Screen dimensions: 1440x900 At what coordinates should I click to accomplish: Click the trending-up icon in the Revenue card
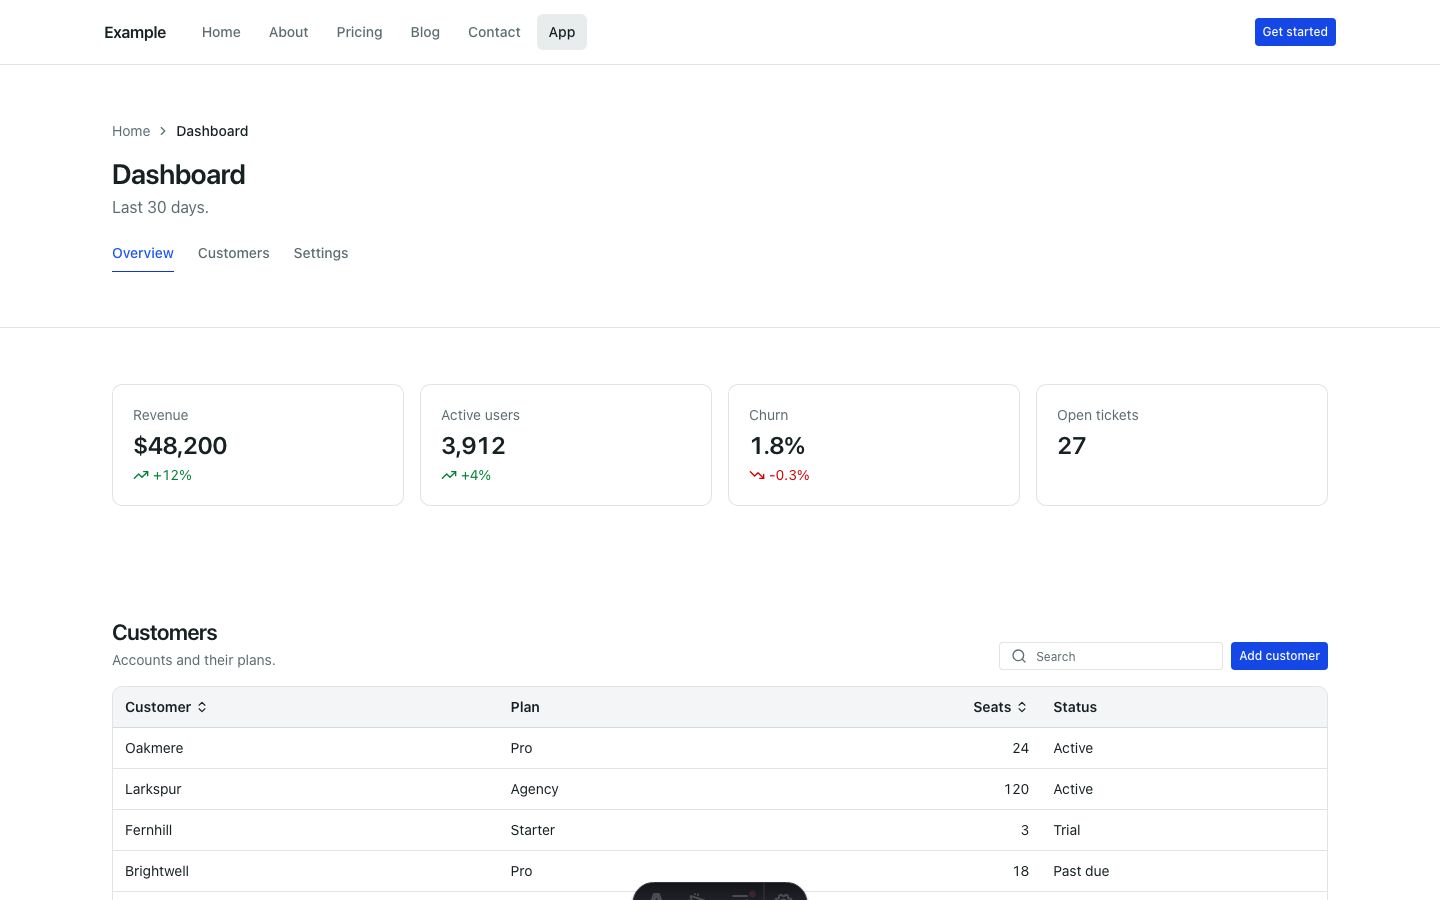tap(141, 475)
